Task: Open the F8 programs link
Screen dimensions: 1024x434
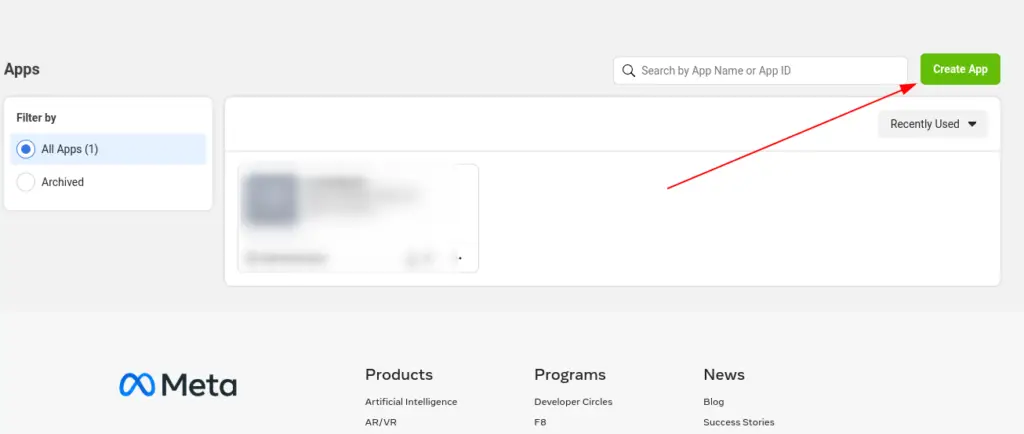Action: [541, 422]
